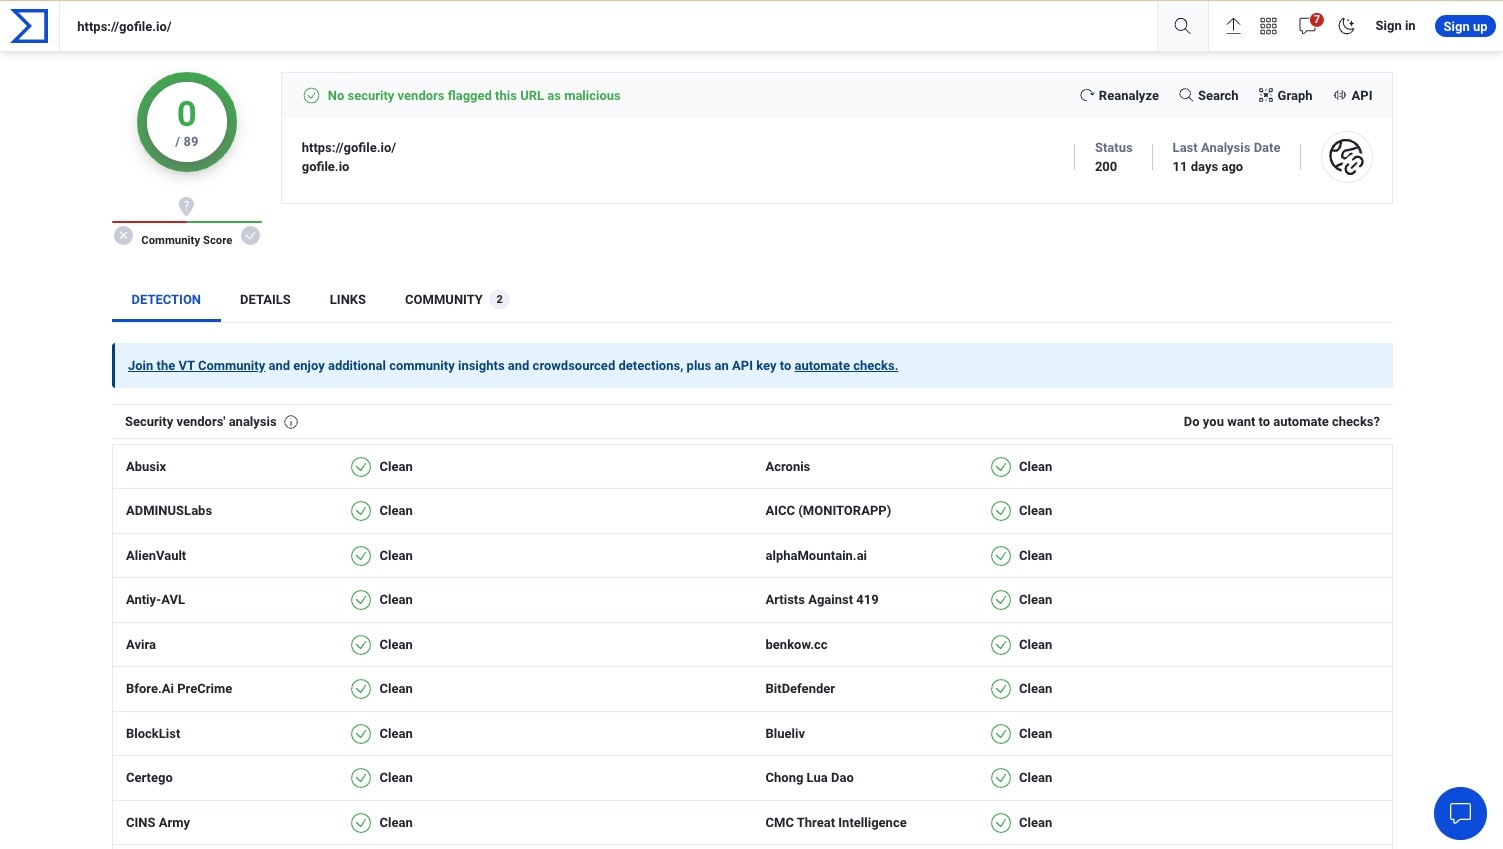Click the URL input field in top bar

coord(610,26)
